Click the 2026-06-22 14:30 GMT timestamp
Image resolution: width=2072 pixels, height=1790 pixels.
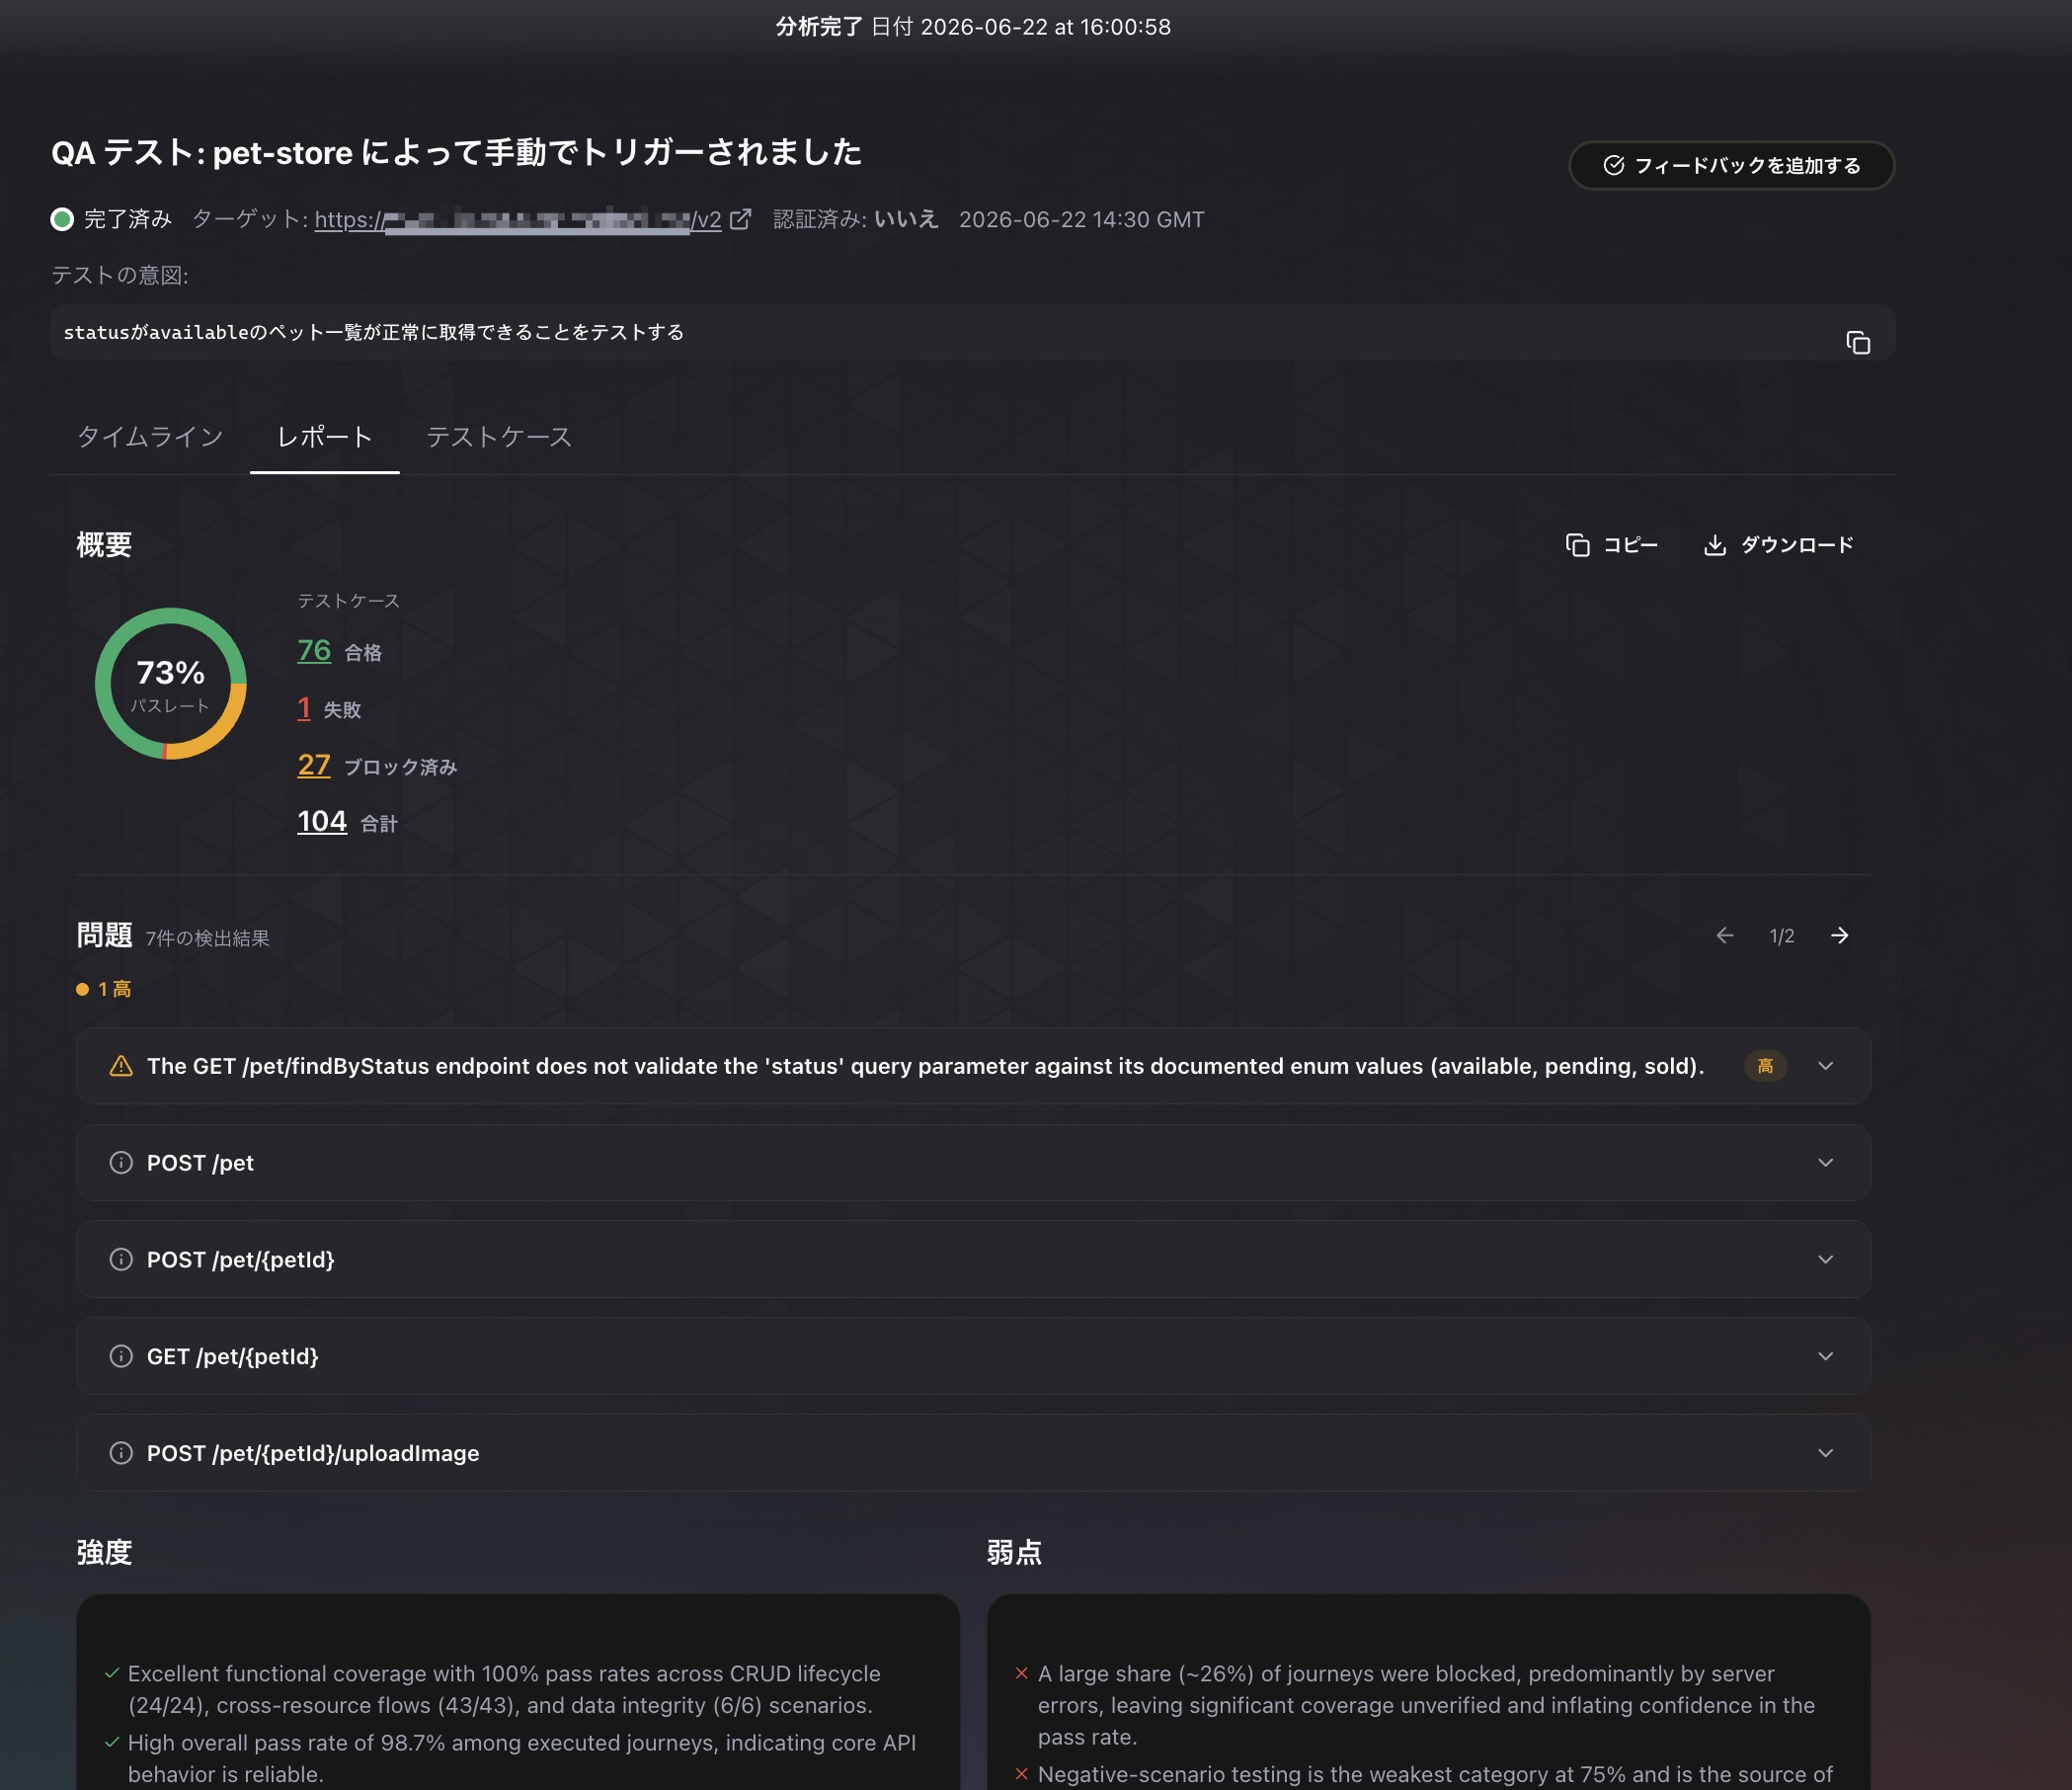coord(1082,219)
